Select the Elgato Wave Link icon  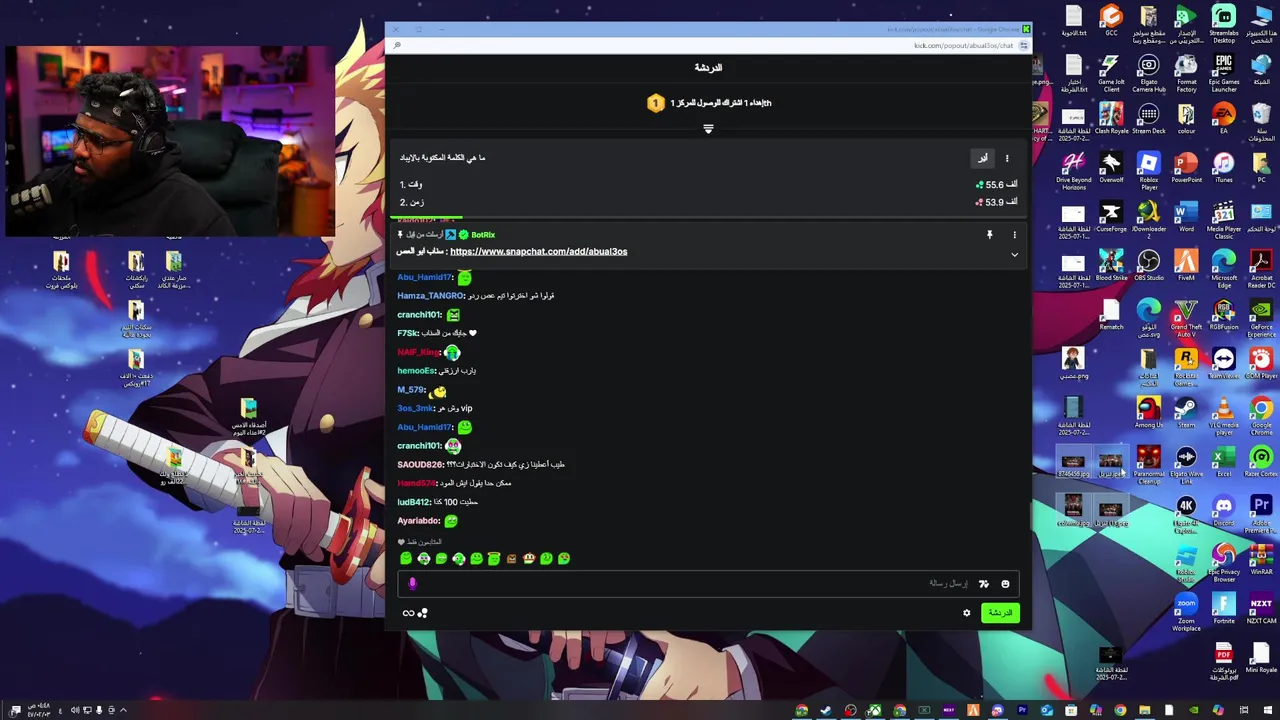point(1186,463)
